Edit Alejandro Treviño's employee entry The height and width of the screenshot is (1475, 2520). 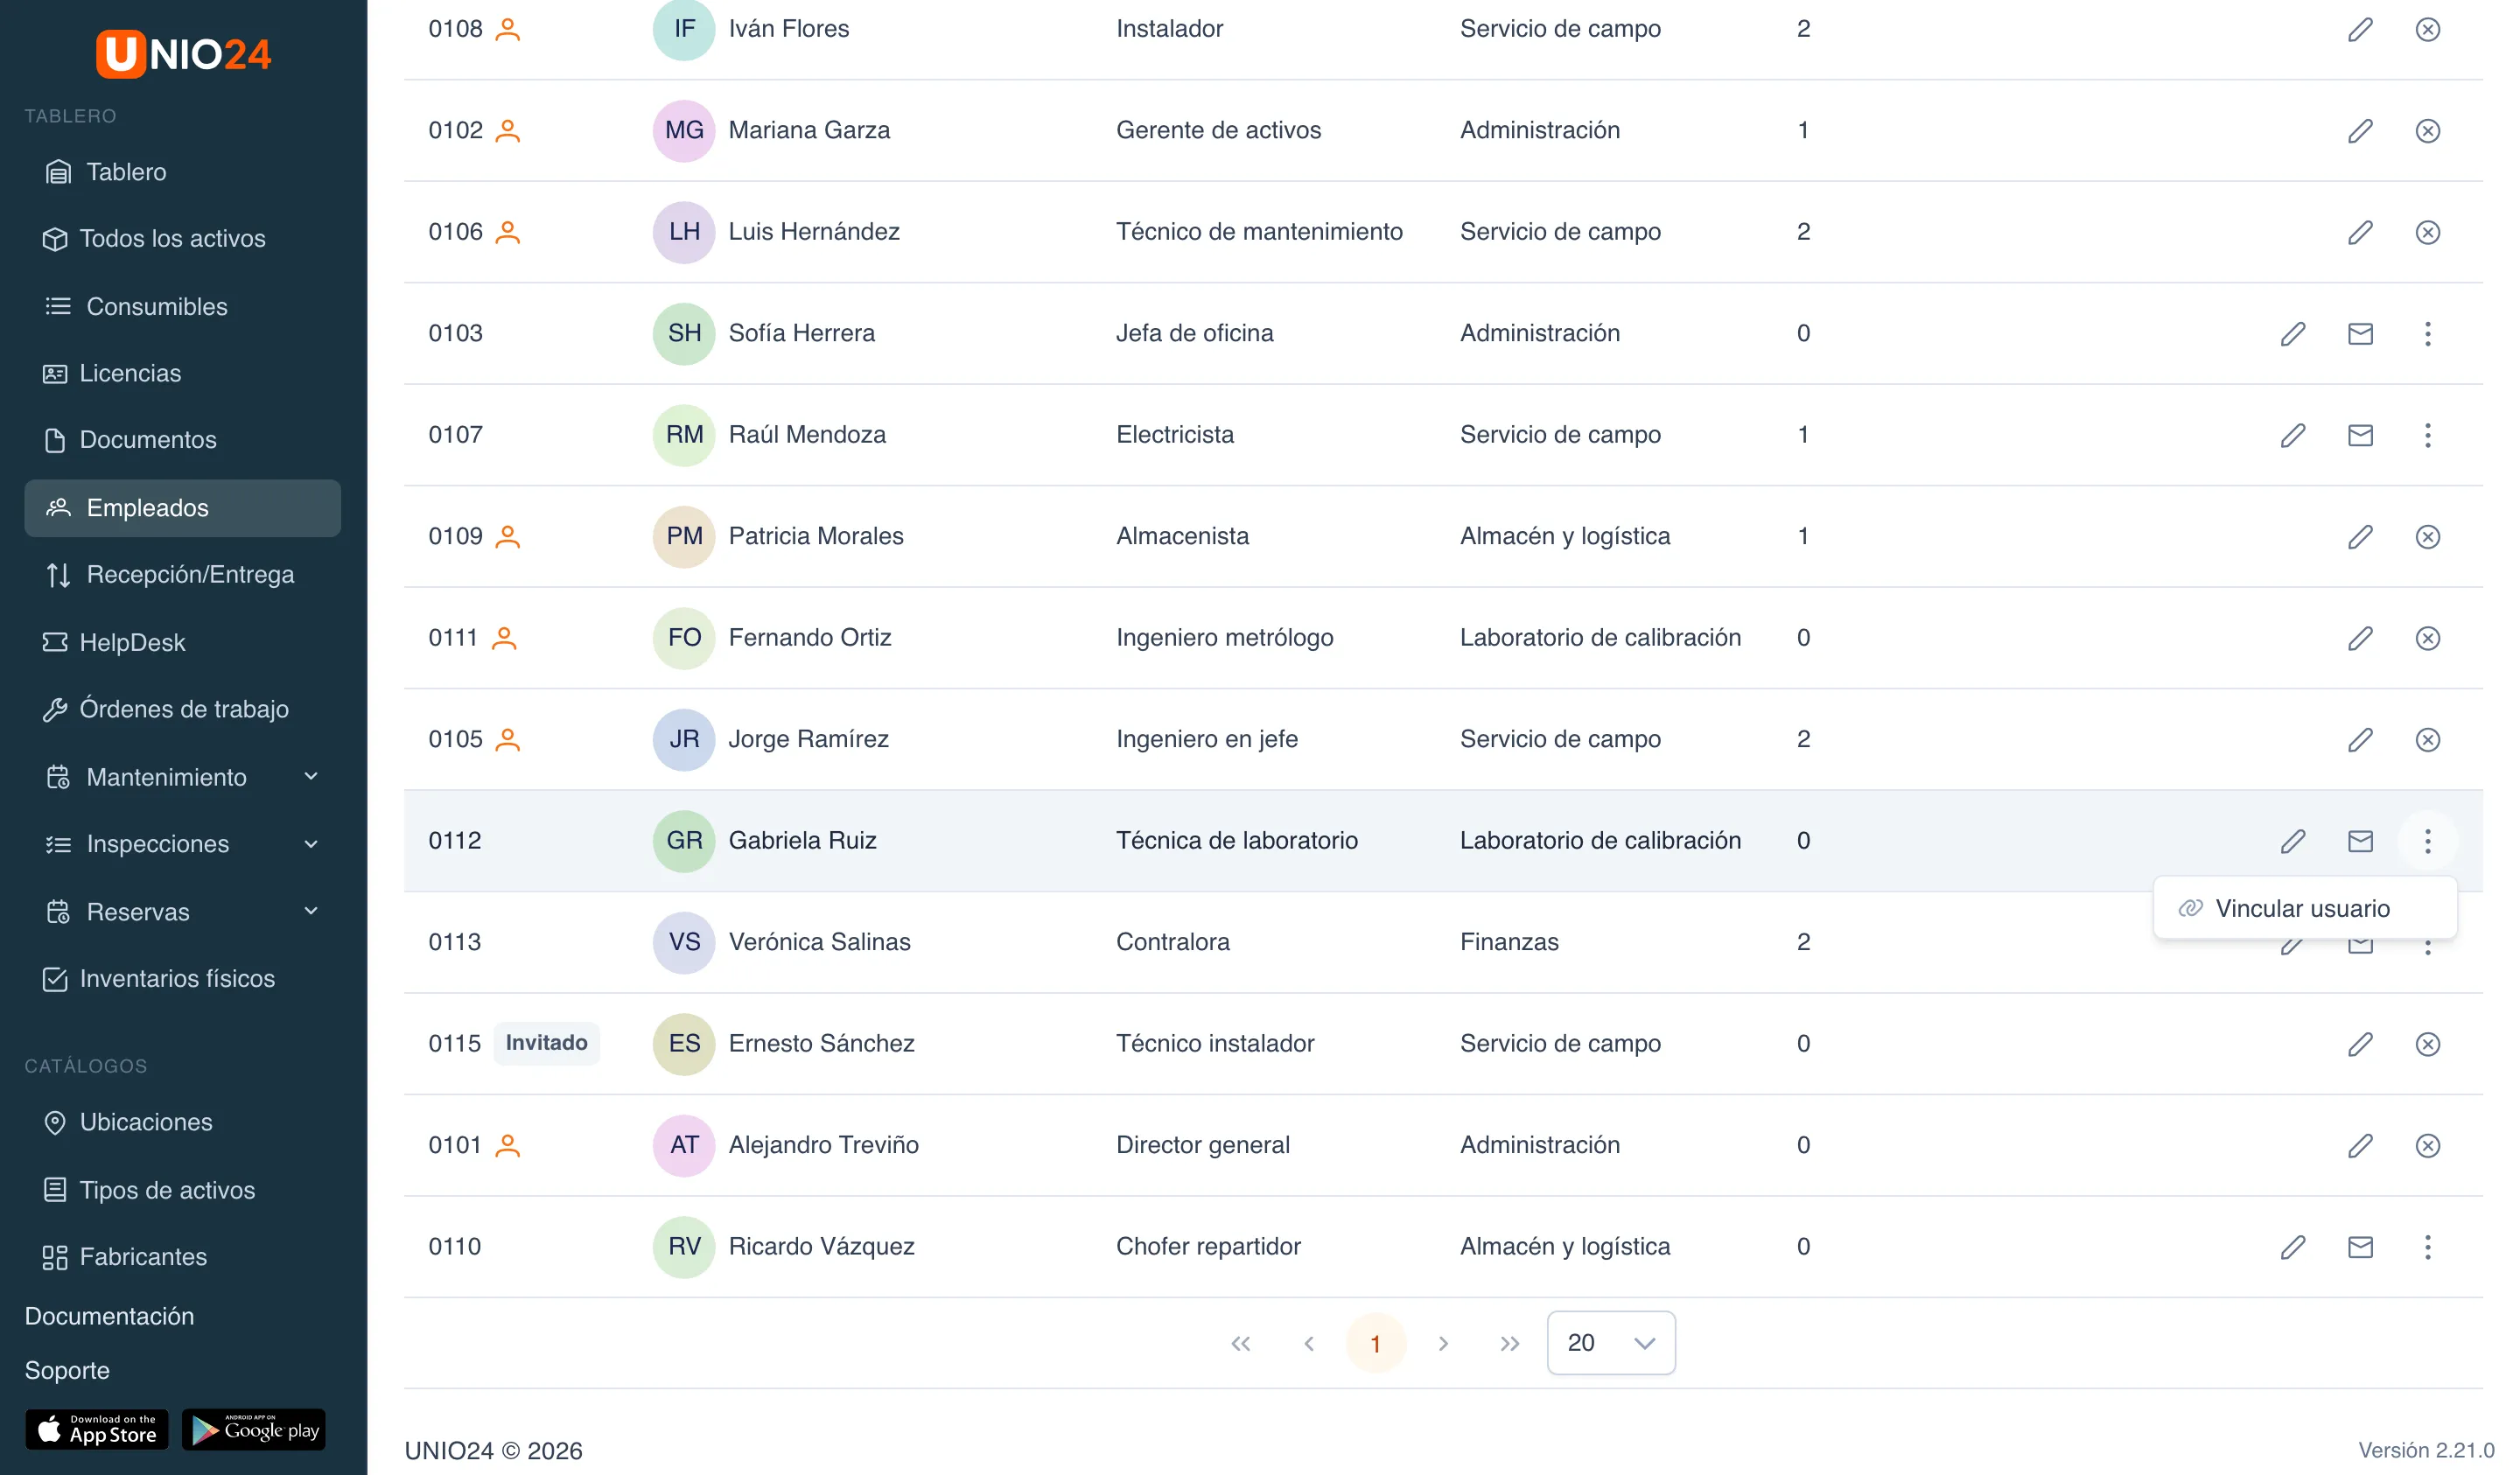[x=2359, y=1146]
